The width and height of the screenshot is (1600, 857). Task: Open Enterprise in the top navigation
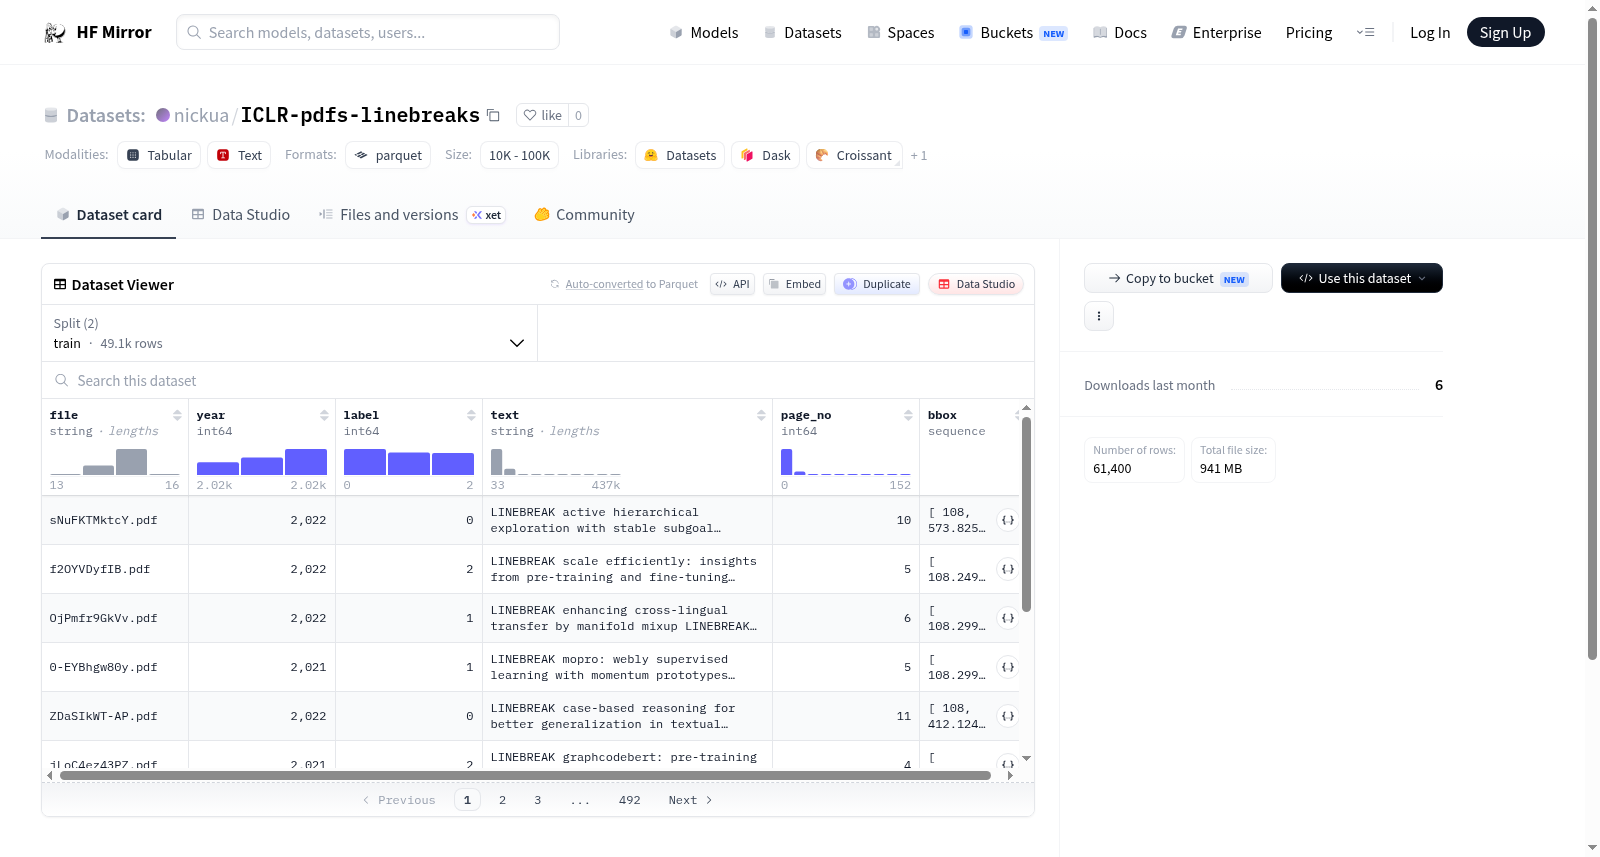click(x=1216, y=33)
